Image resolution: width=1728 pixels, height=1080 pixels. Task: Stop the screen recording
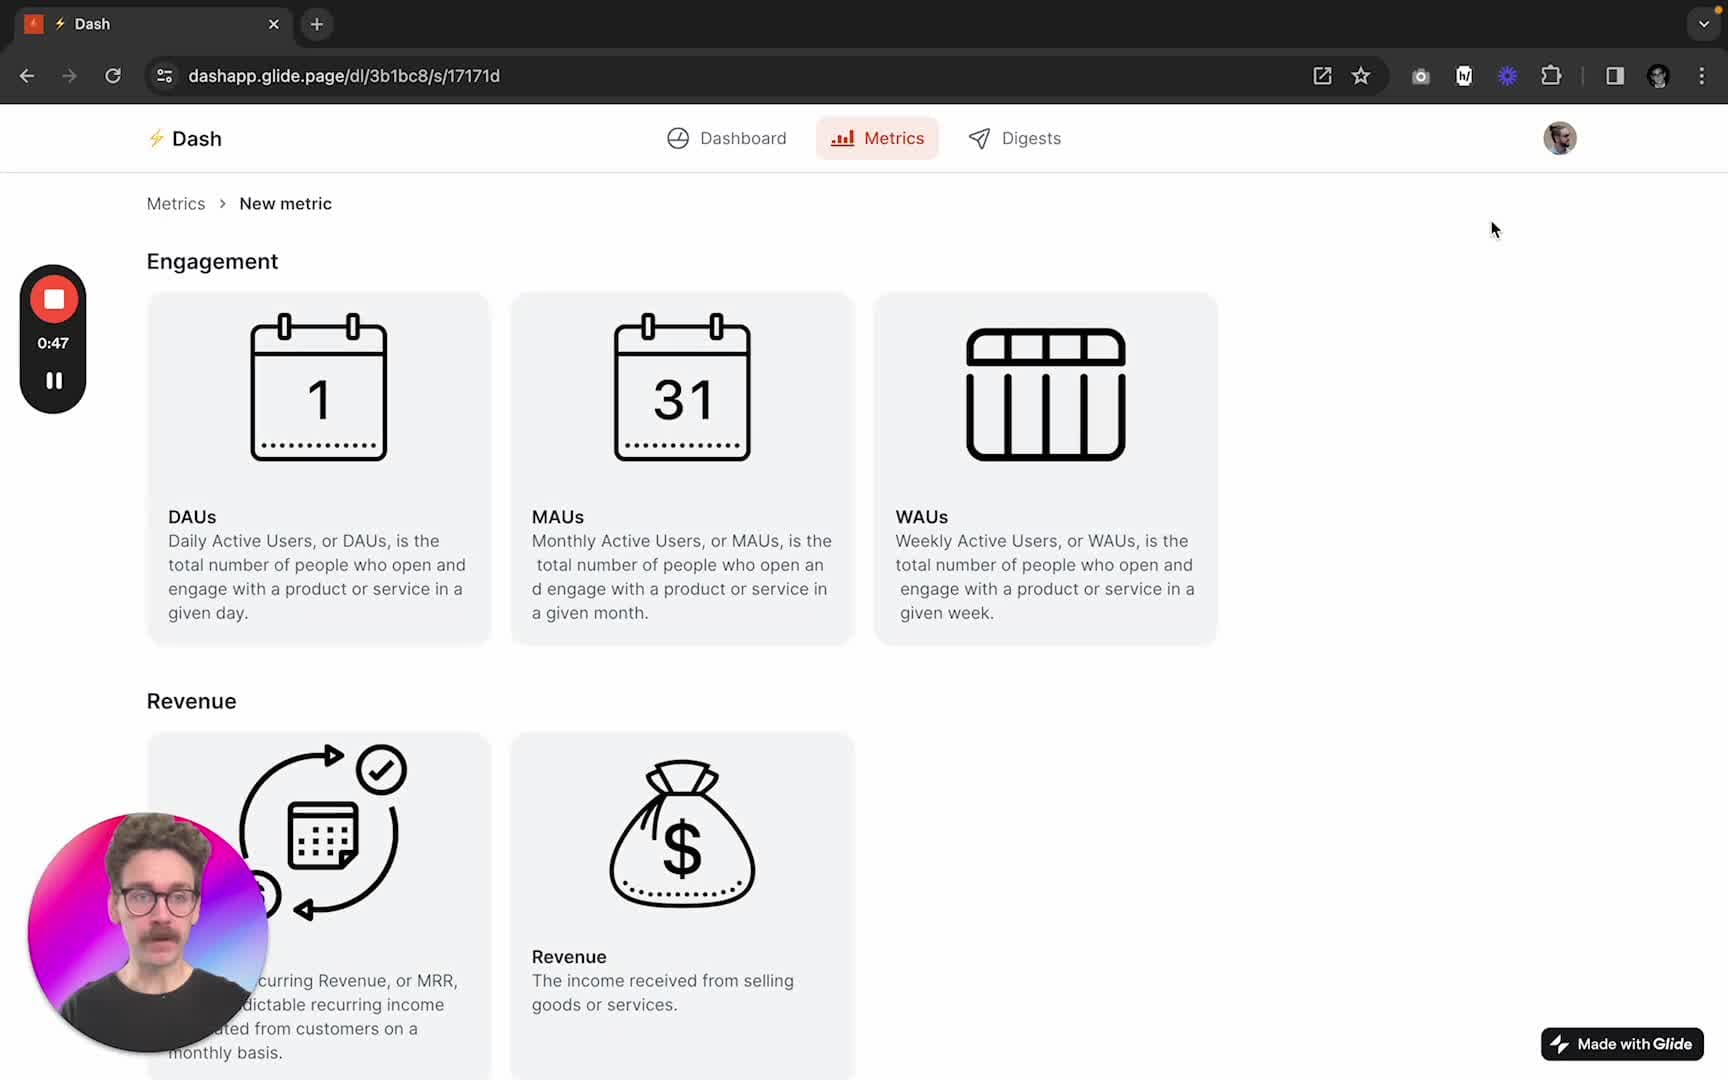[x=54, y=299]
